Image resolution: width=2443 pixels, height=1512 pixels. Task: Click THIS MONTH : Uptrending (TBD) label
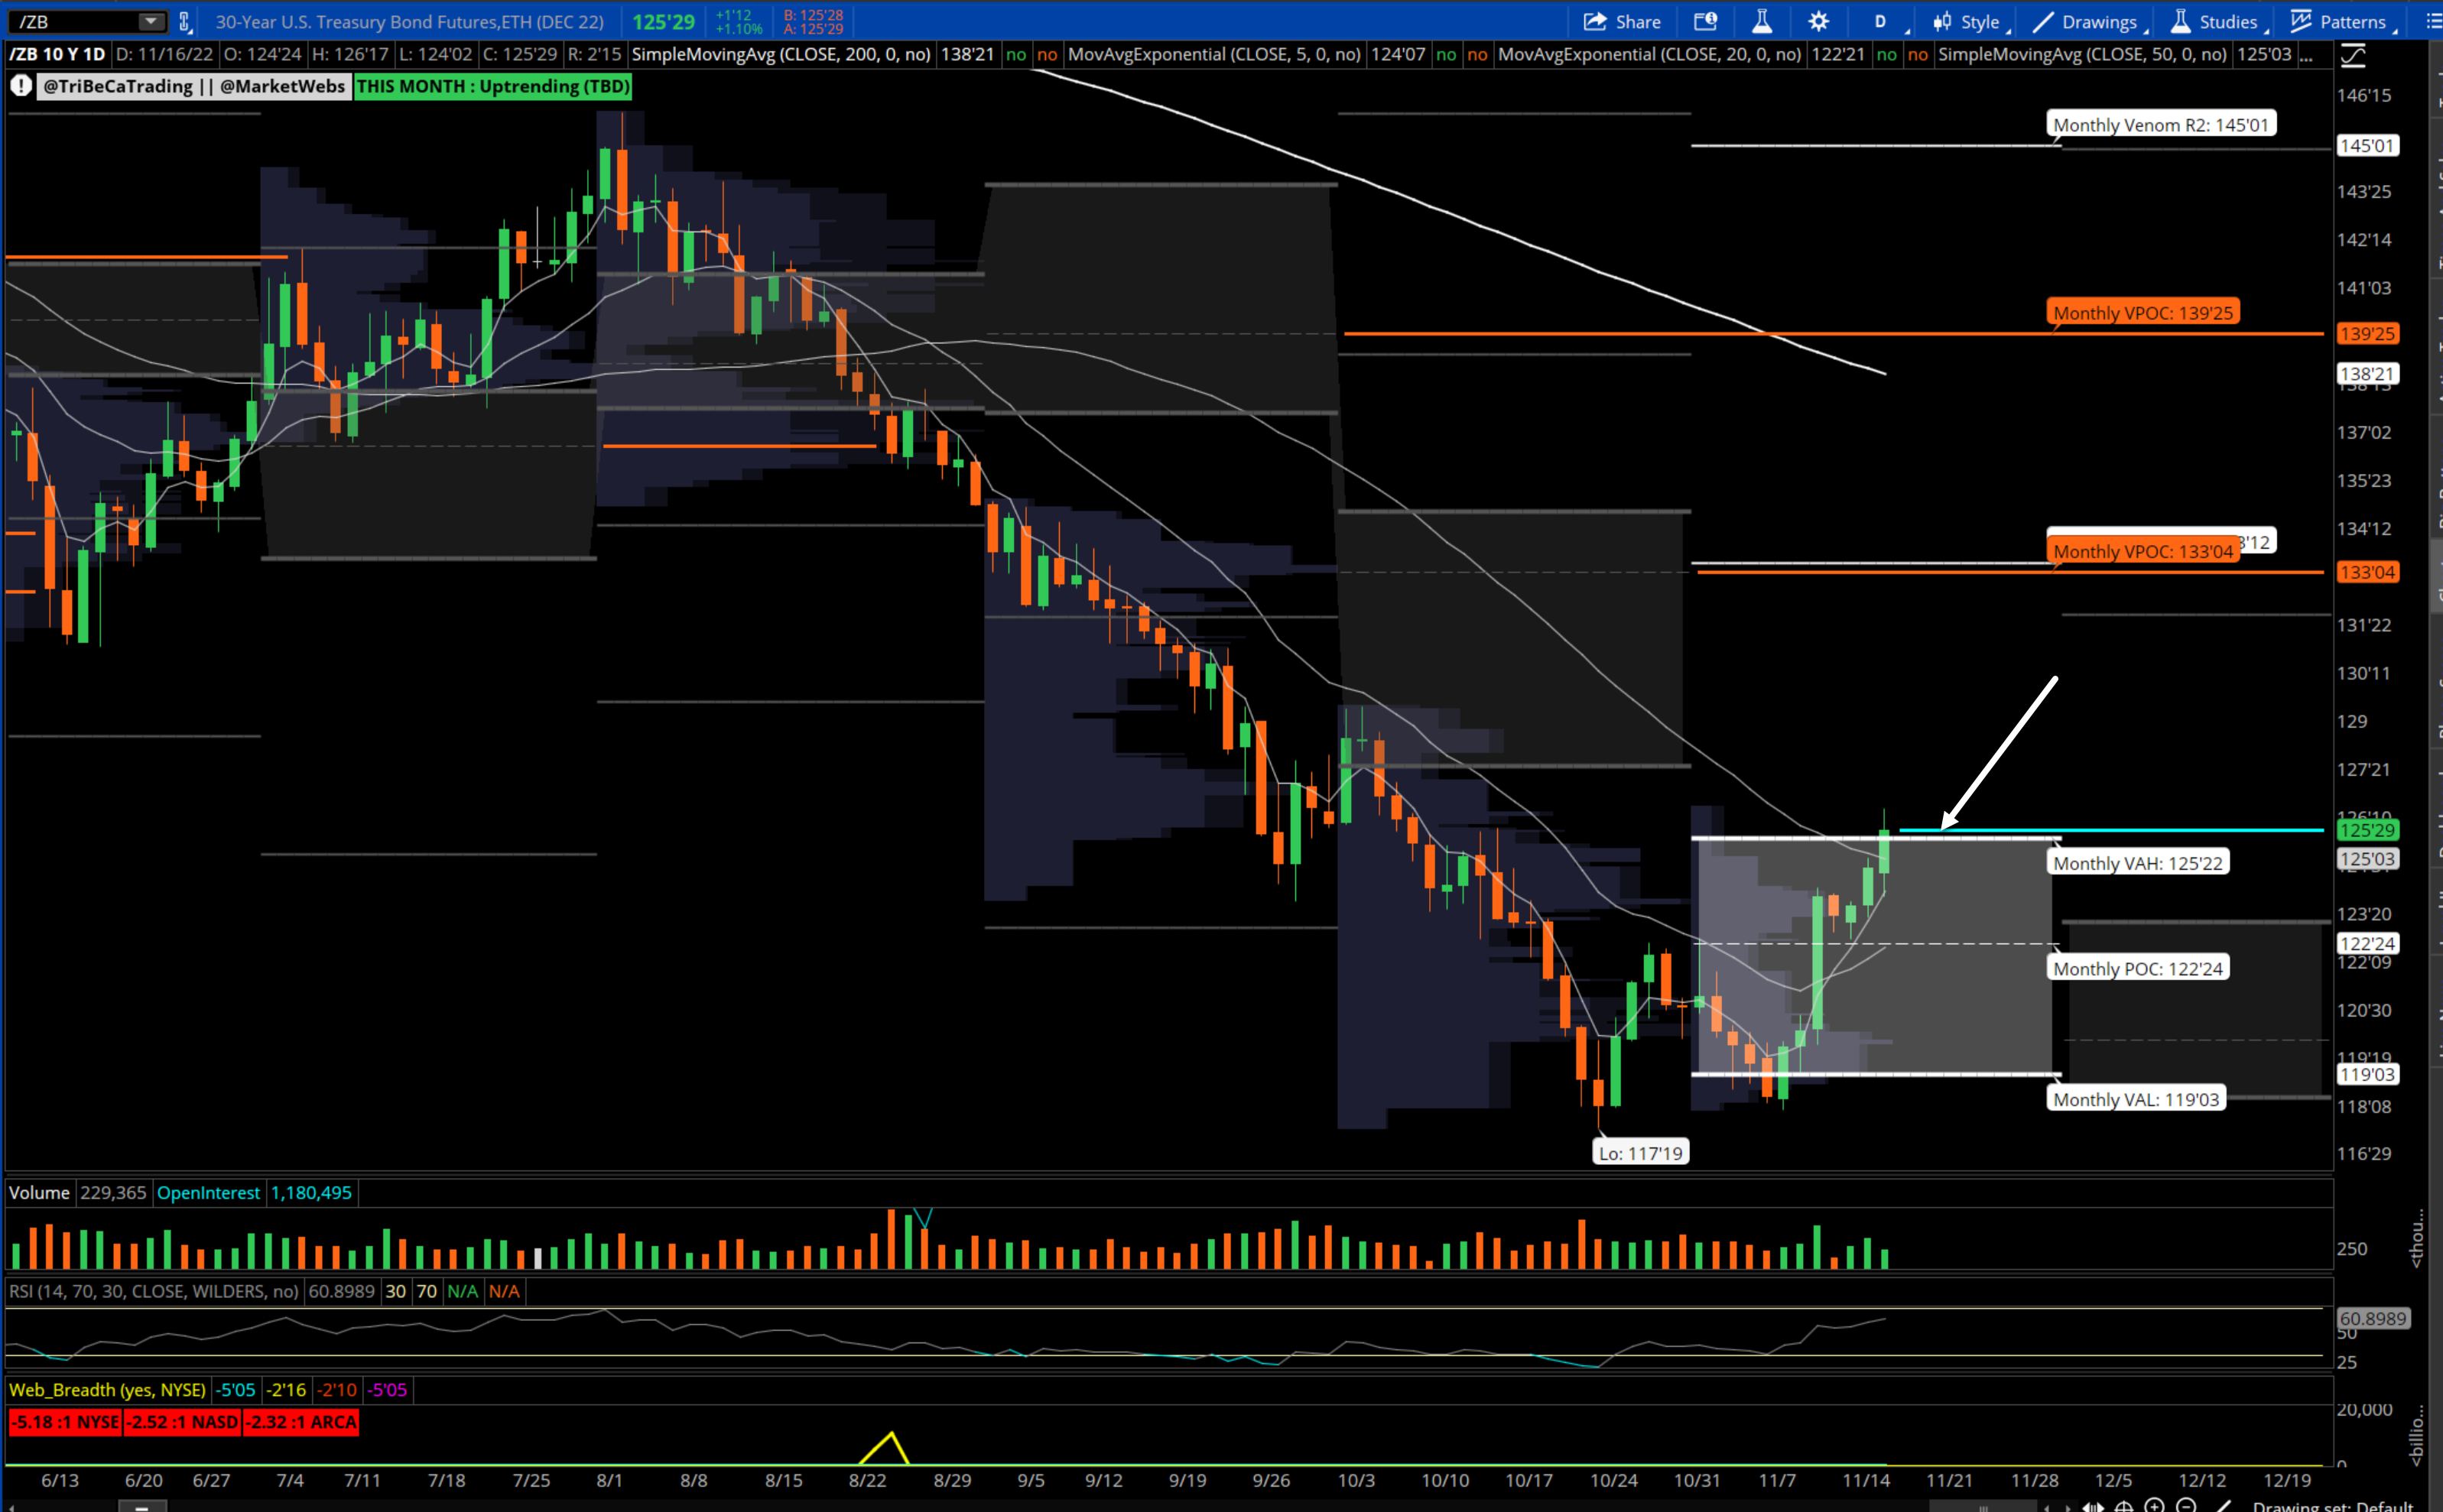[x=493, y=86]
